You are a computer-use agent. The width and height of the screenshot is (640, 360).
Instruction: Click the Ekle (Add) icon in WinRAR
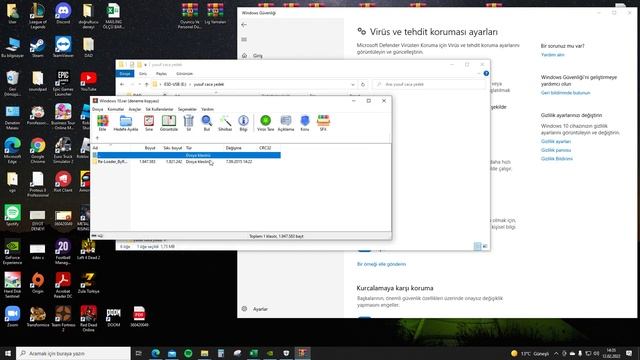(x=102, y=122)
